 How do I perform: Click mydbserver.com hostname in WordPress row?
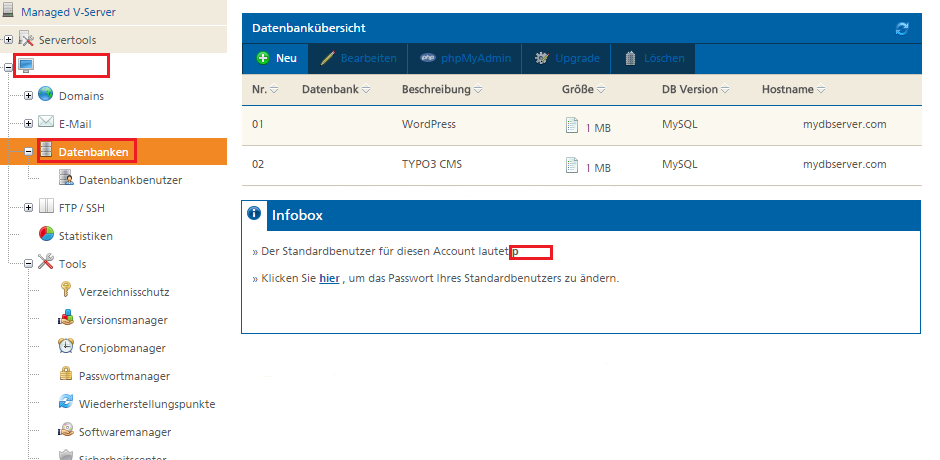click(x=845, y=124)
